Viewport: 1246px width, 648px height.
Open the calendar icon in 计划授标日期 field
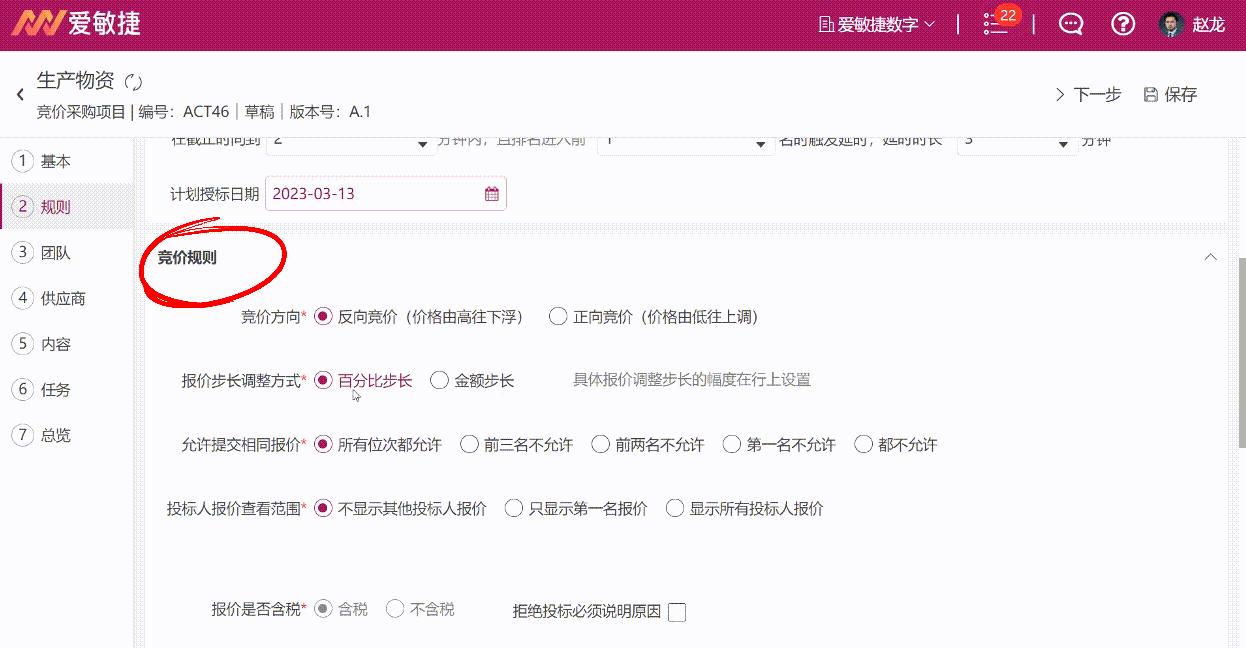click(491, 193)
